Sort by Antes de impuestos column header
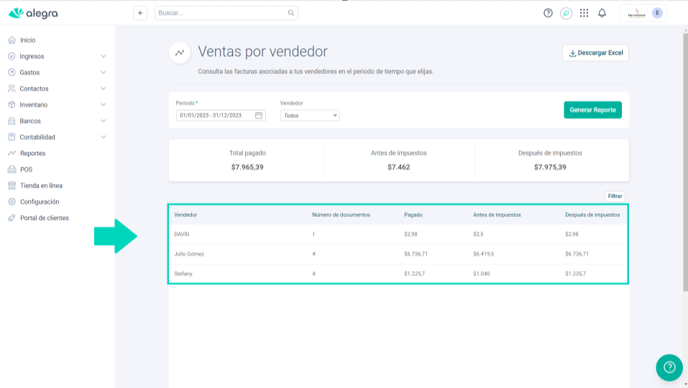This screenshot has width=688, height=388. pyautogui.click(x=497, y=215)
